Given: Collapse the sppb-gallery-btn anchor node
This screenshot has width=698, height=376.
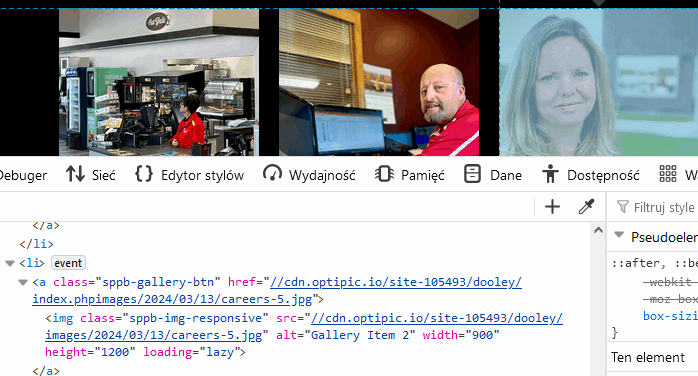Looking at the screenshot, I should pyautogui.click(x=23, y=282).
